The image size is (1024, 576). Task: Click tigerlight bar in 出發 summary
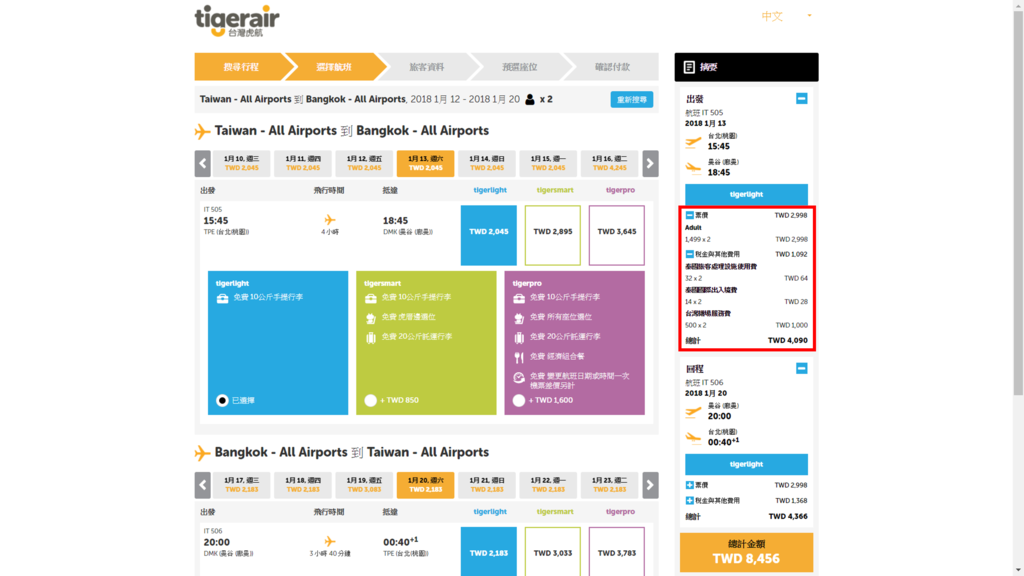click(x=746, y=194)
